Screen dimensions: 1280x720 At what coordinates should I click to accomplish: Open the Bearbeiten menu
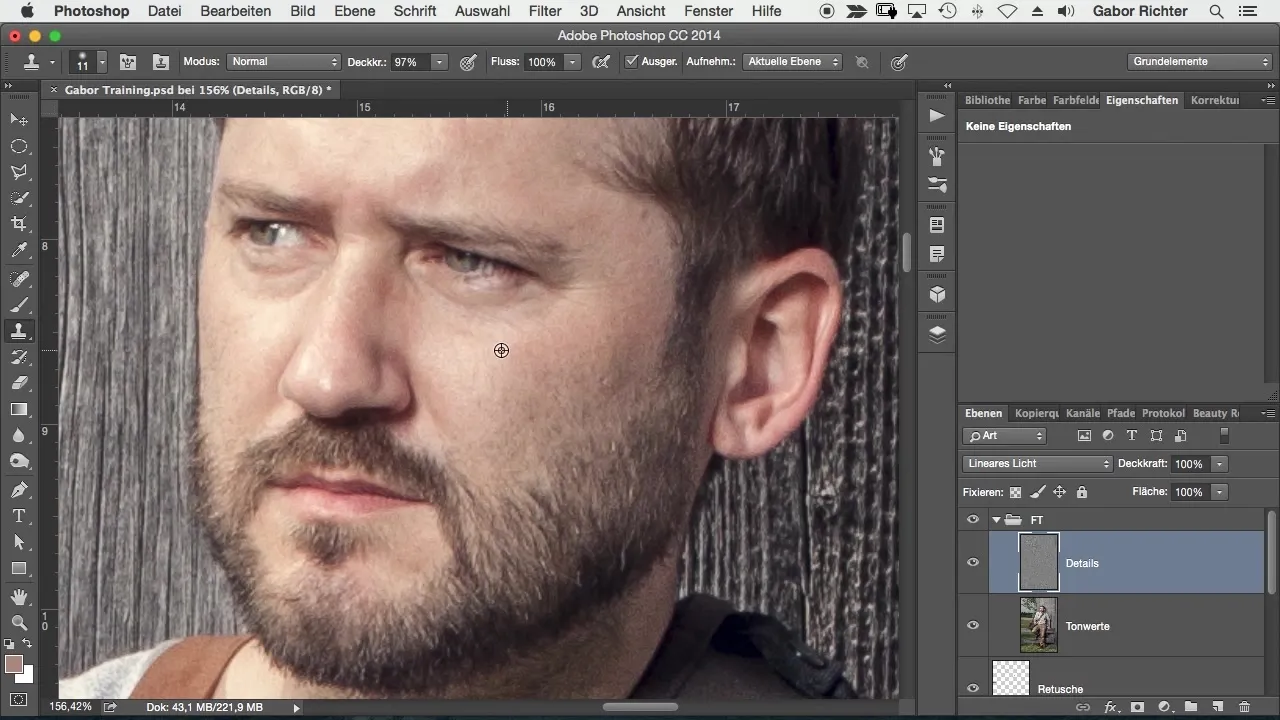pos(235,11)
